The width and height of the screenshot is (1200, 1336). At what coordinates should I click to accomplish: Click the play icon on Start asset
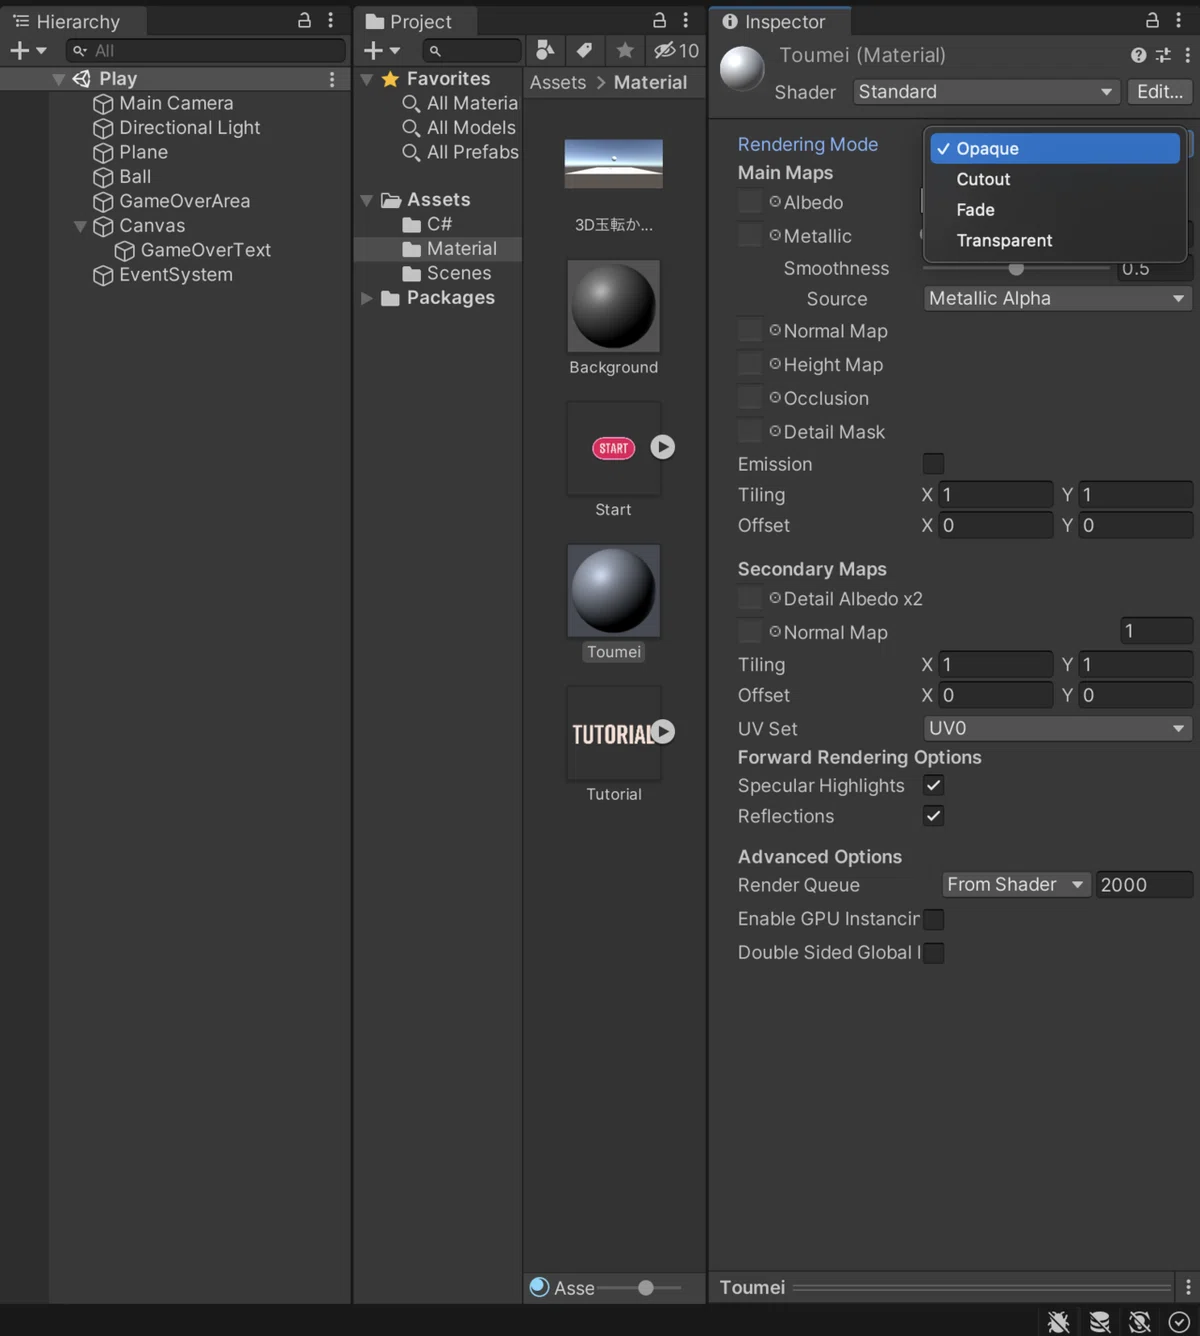coord(663,447)
